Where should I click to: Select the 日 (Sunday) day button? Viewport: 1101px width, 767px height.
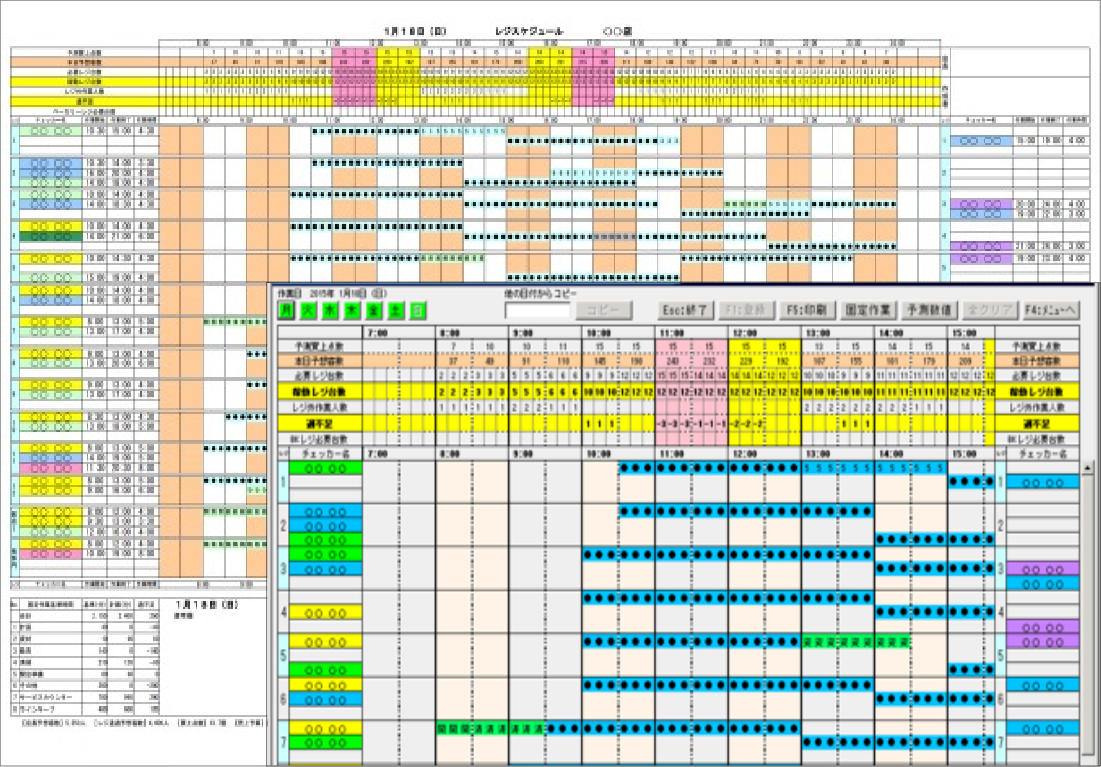click(417, 310)
